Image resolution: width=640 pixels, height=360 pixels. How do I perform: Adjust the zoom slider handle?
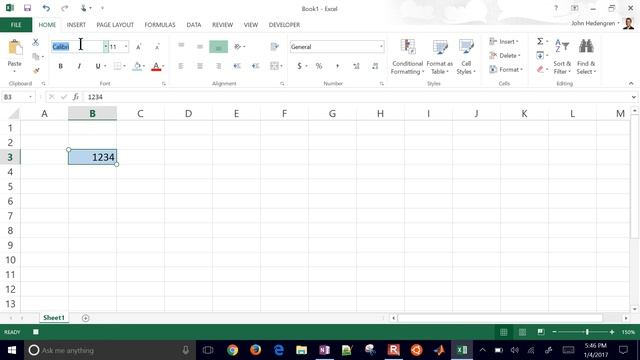tap(587, 332)
